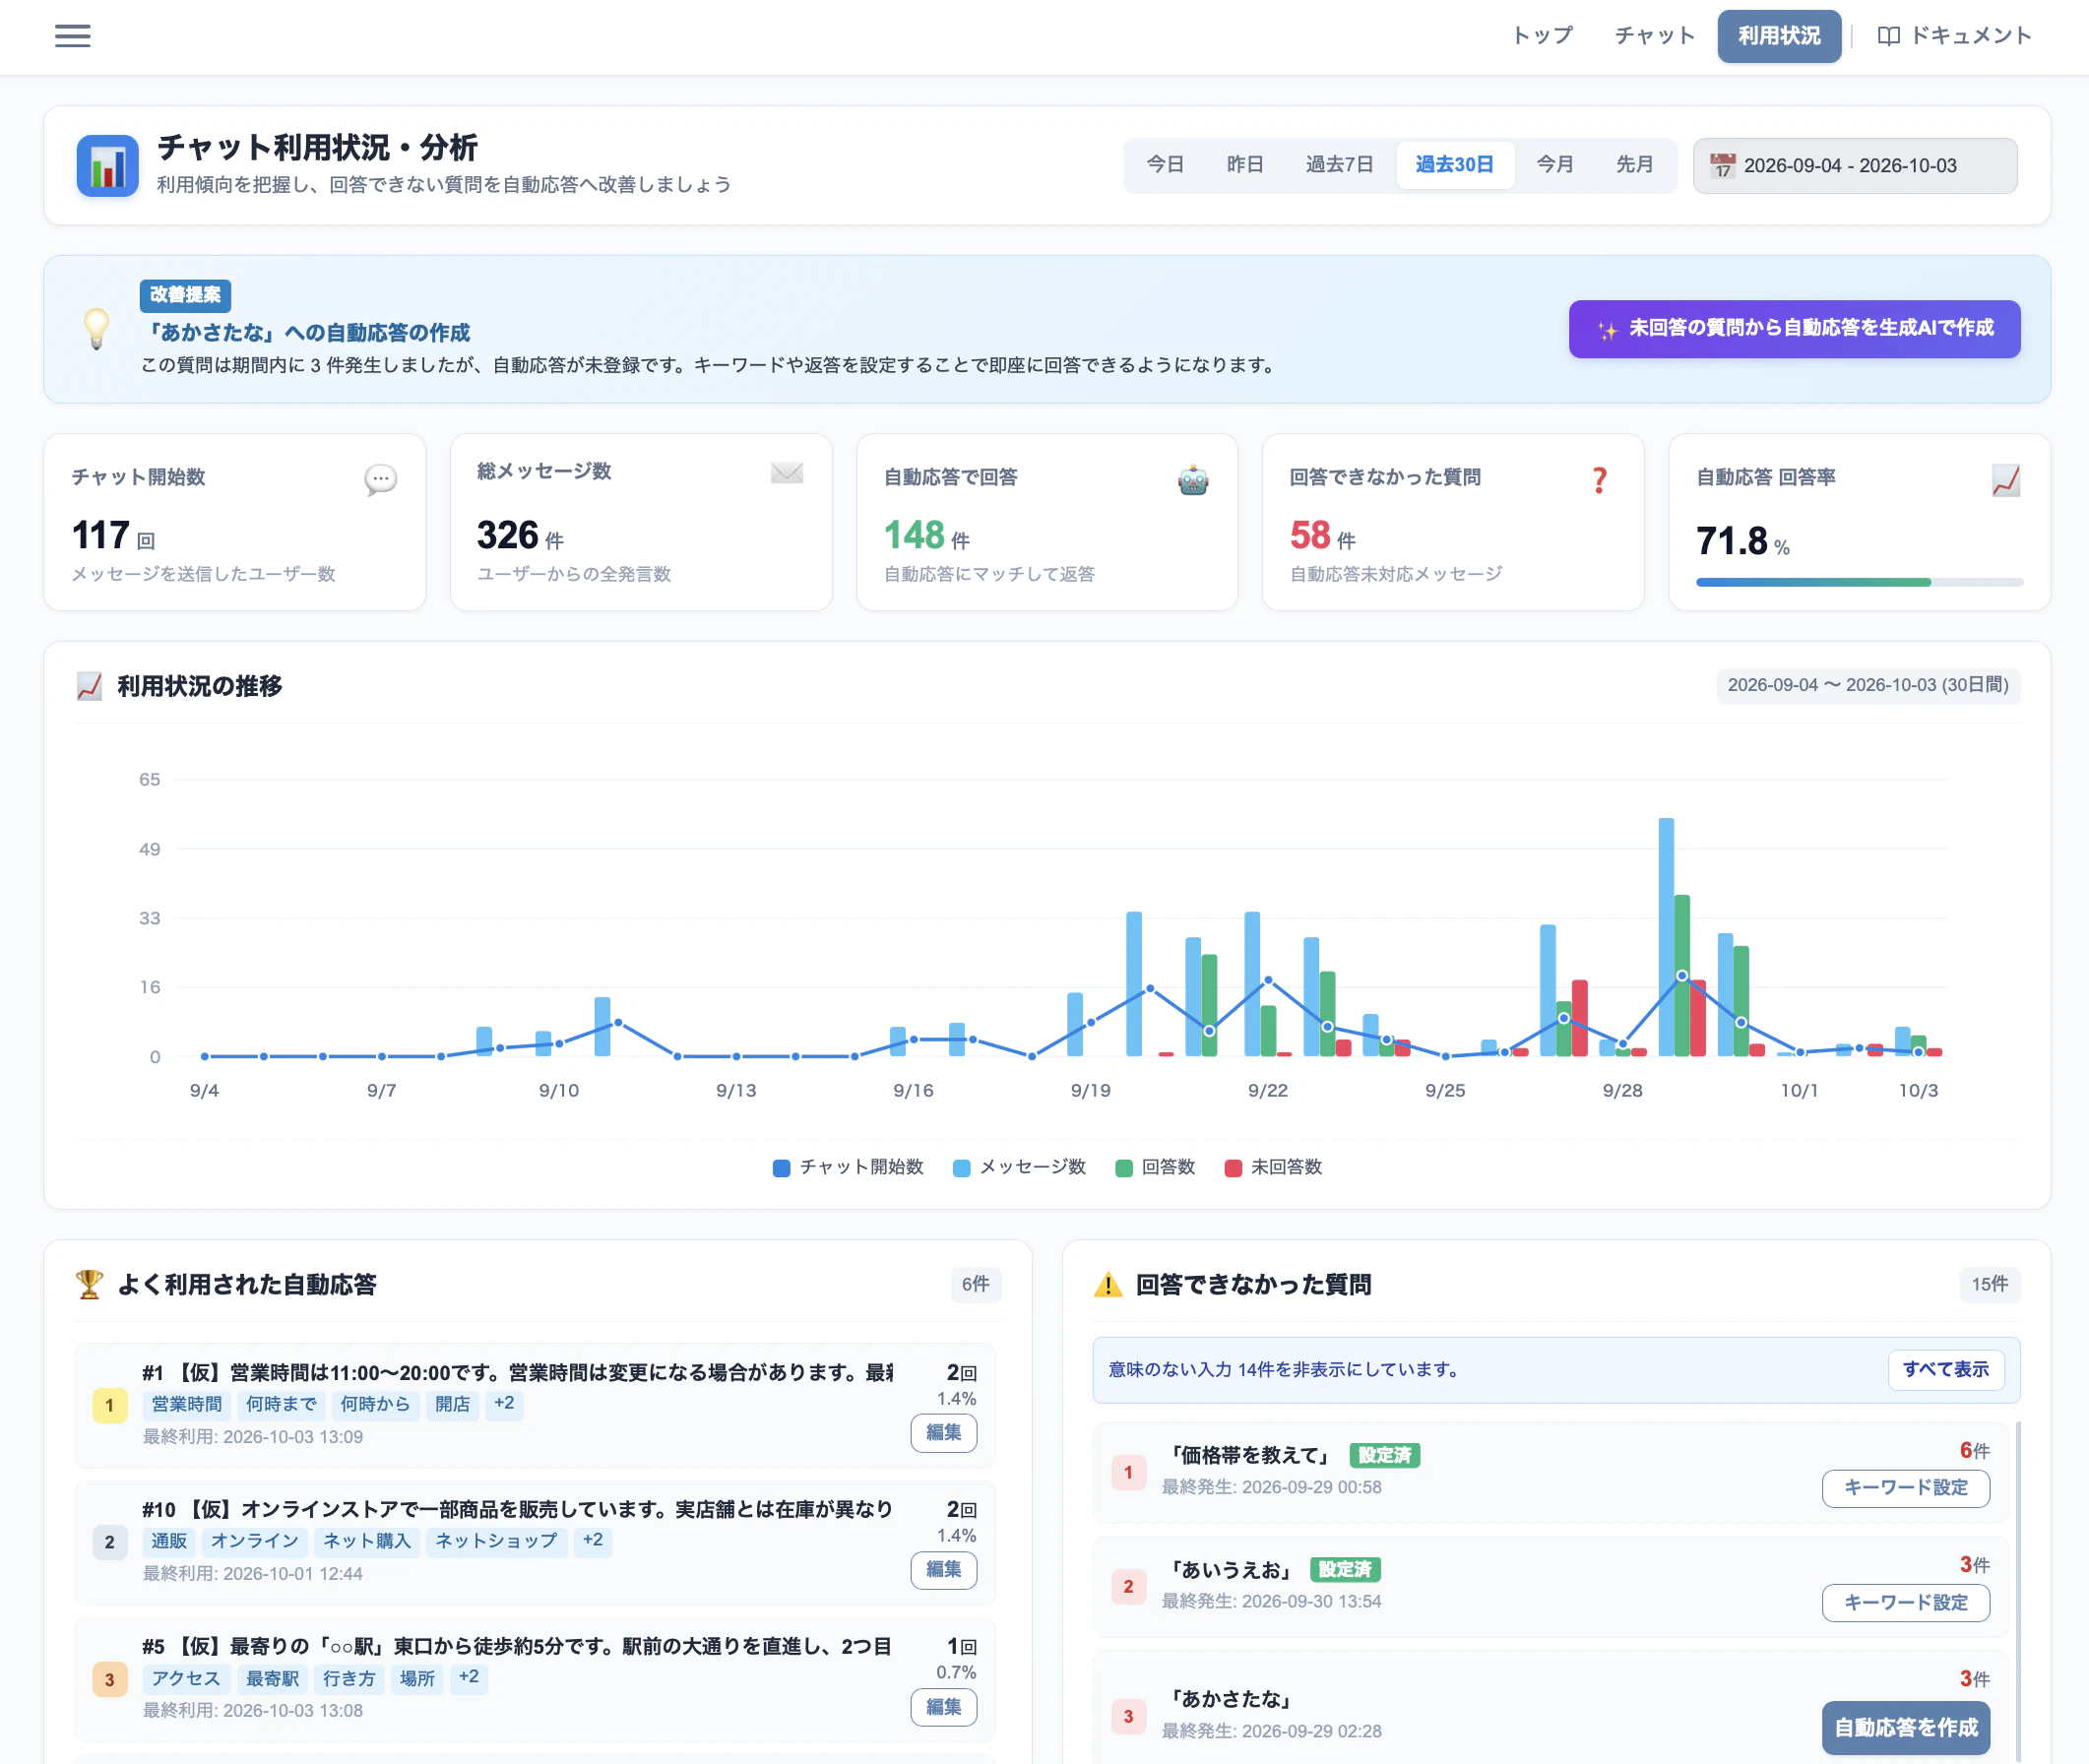Go to トップ in navigation
This screenshot has height=1764, width=2089.
[x=1542, y=36]
